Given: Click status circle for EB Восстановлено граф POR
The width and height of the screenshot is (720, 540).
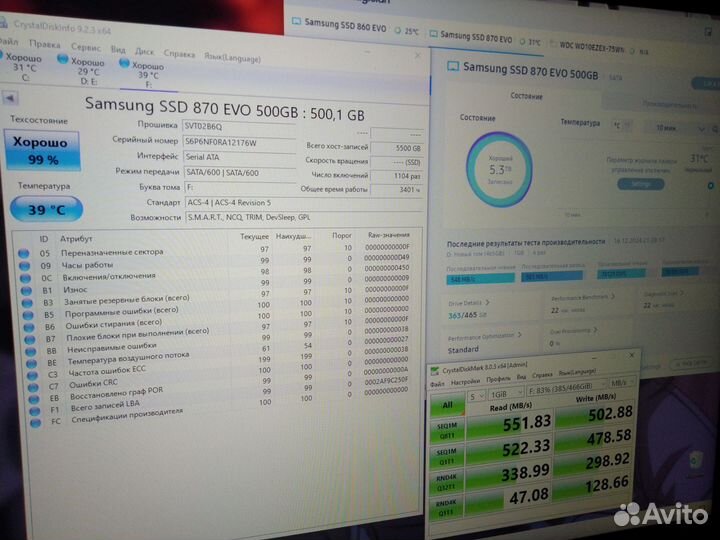Looking at the screenshot, I should tap(34, 399).
